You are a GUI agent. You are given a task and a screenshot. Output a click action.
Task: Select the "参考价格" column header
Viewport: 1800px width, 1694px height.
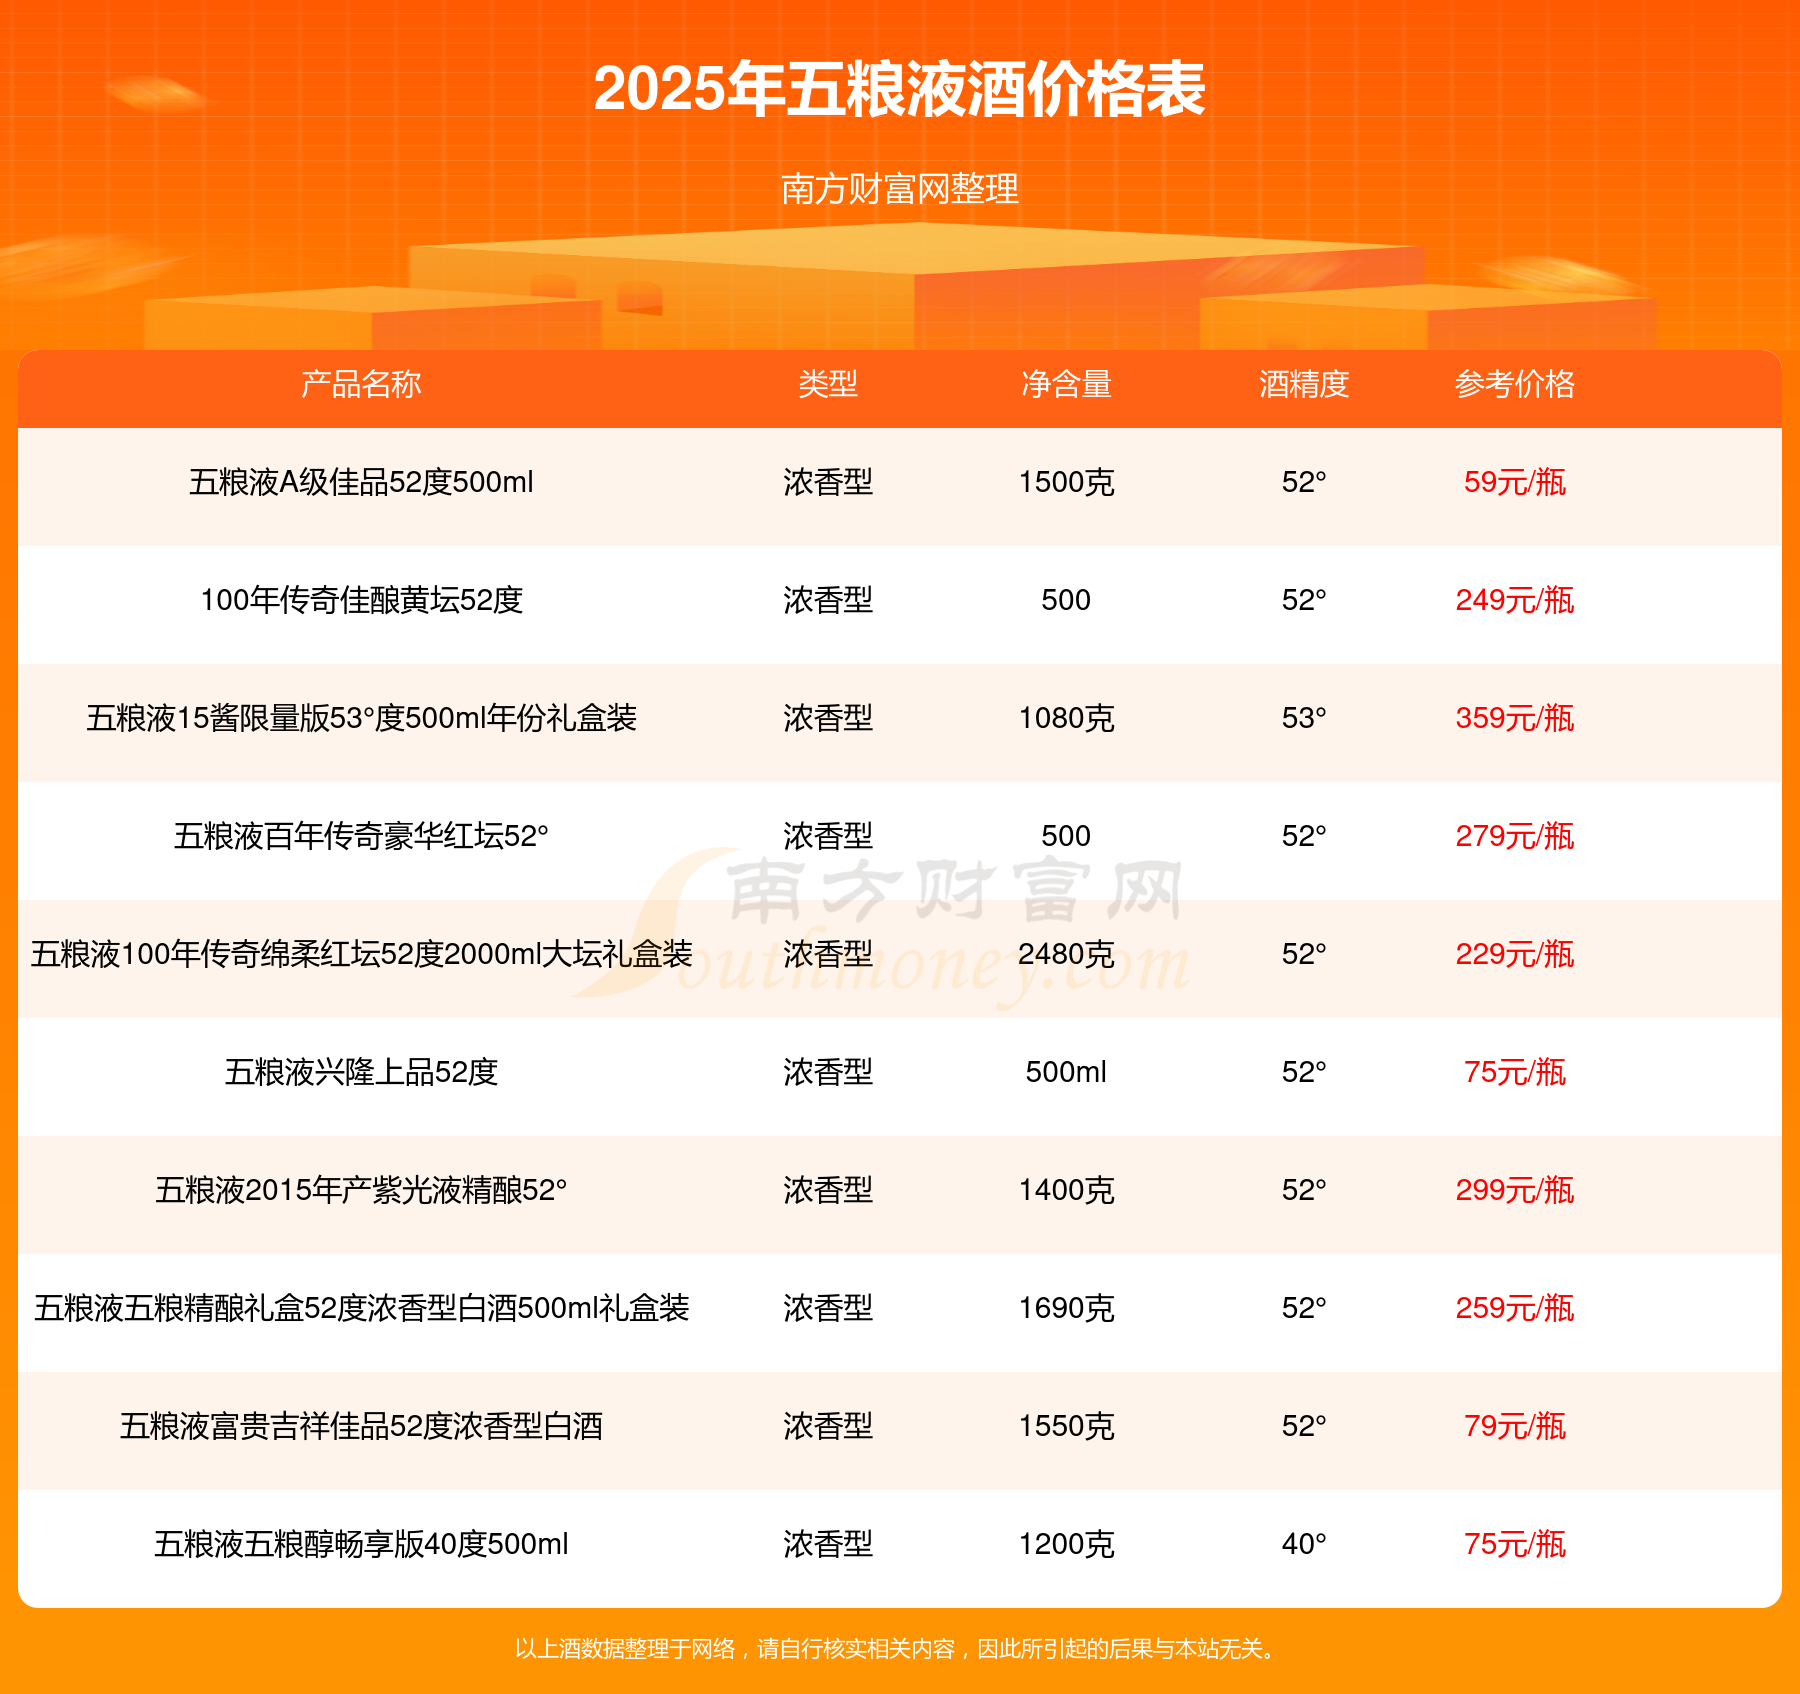(1515, 384)
